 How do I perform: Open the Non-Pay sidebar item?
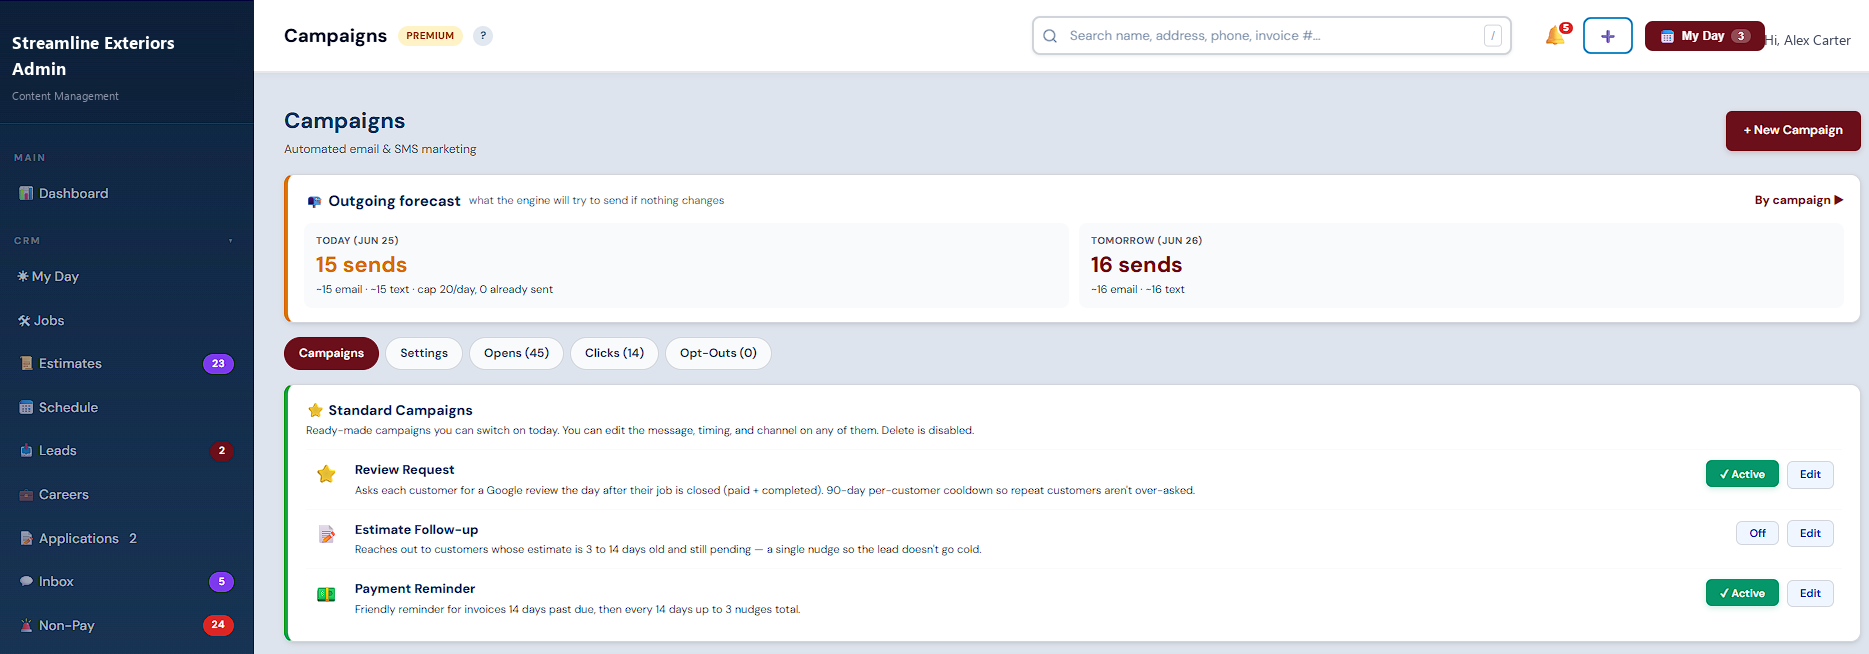click(126, 625)
